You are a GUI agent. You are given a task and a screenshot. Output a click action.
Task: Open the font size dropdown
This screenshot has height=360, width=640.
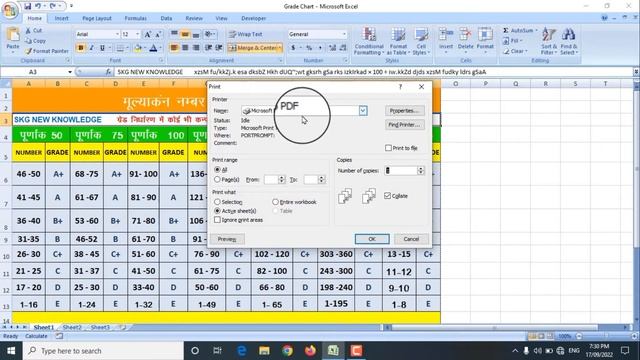pyautogui.click(x=137, y=35)
